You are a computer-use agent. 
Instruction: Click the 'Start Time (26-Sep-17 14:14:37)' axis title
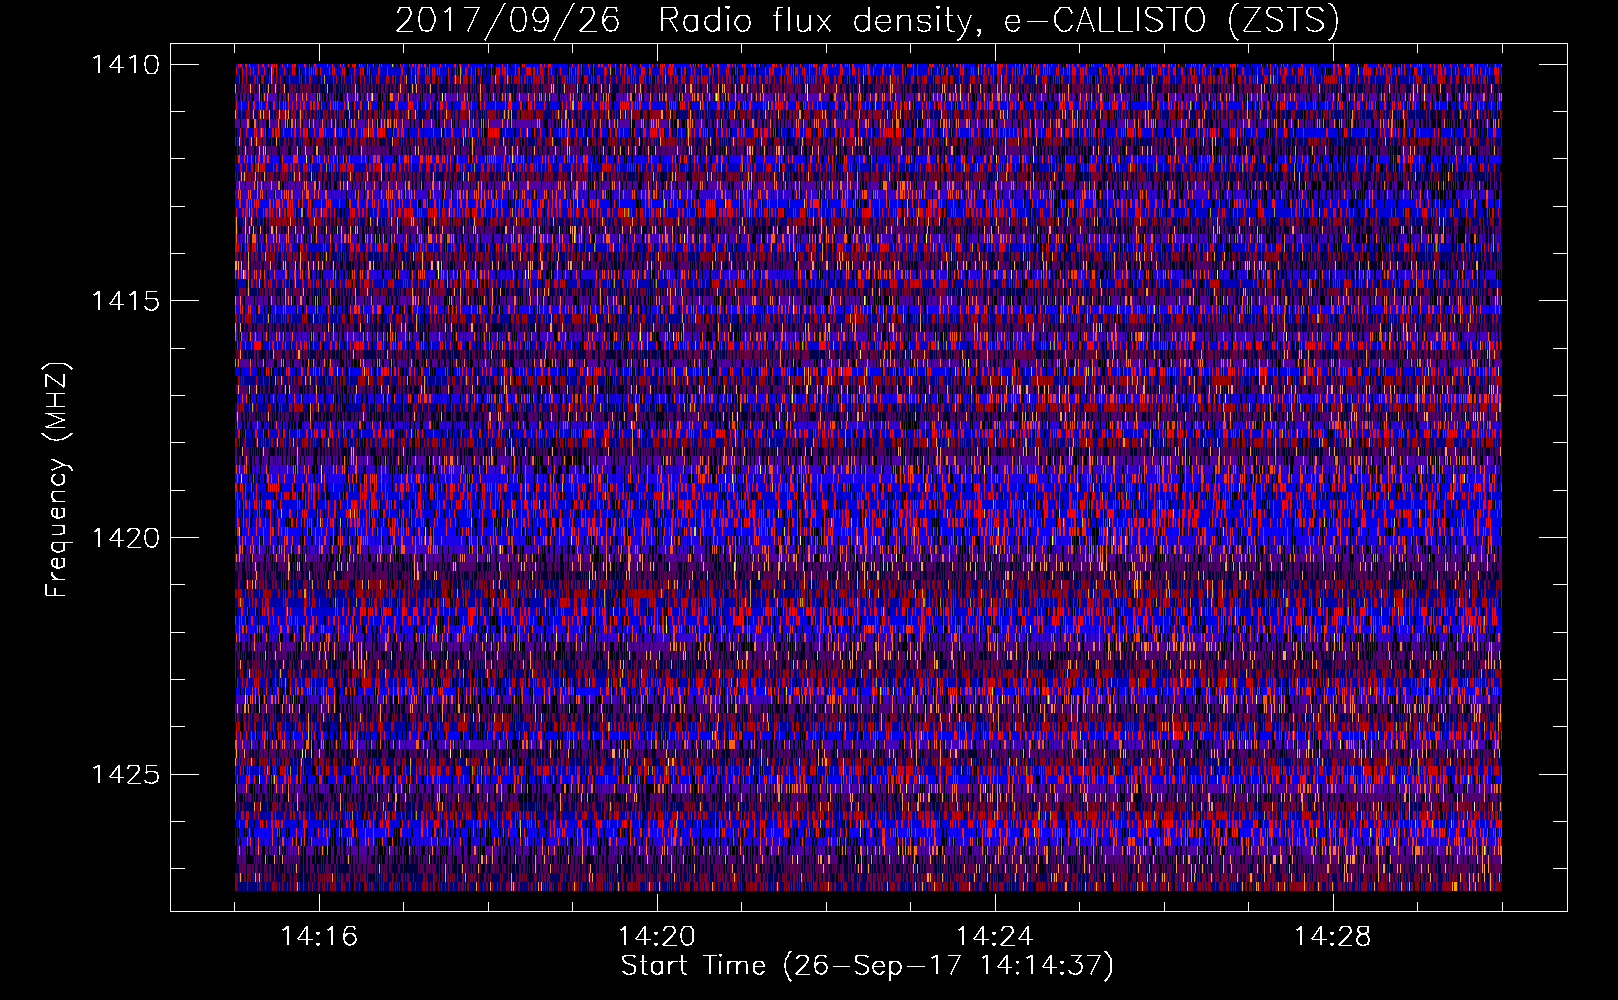(x=867, y=966)
